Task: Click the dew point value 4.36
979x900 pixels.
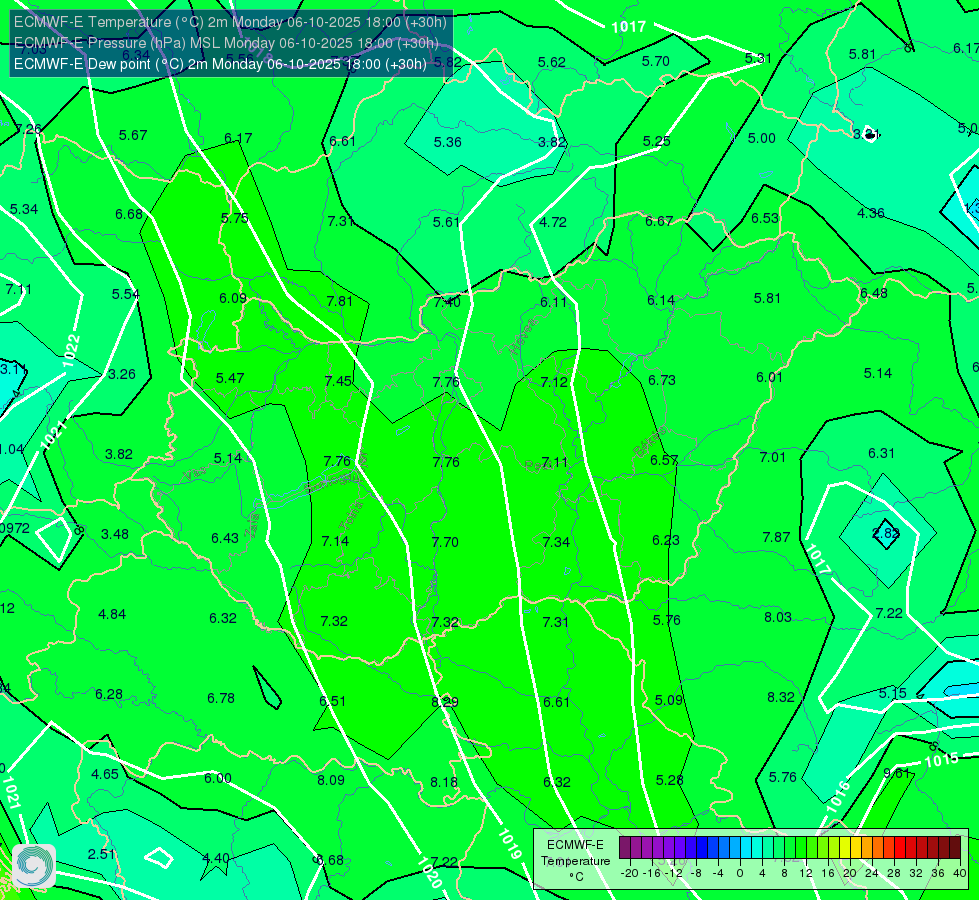Action: coord(870,213)
